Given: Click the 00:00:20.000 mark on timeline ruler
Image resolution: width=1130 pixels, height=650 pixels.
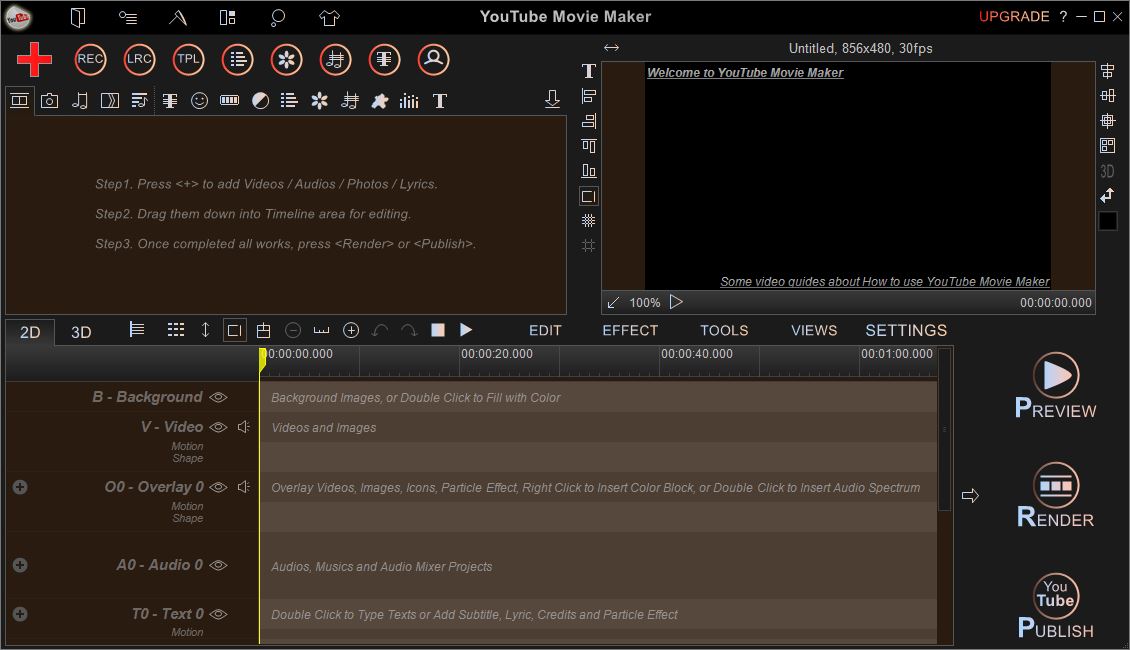Looking at the screenshot, I should pos(497,354).
